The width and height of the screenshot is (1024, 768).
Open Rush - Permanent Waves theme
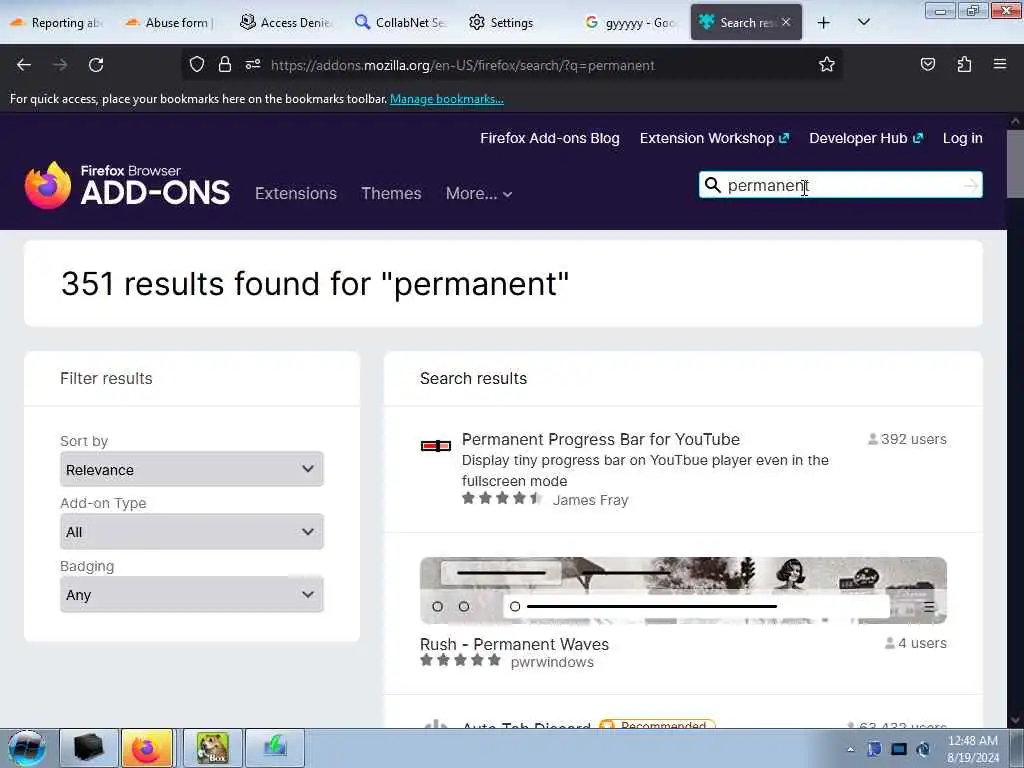click(x=514, y=644)
